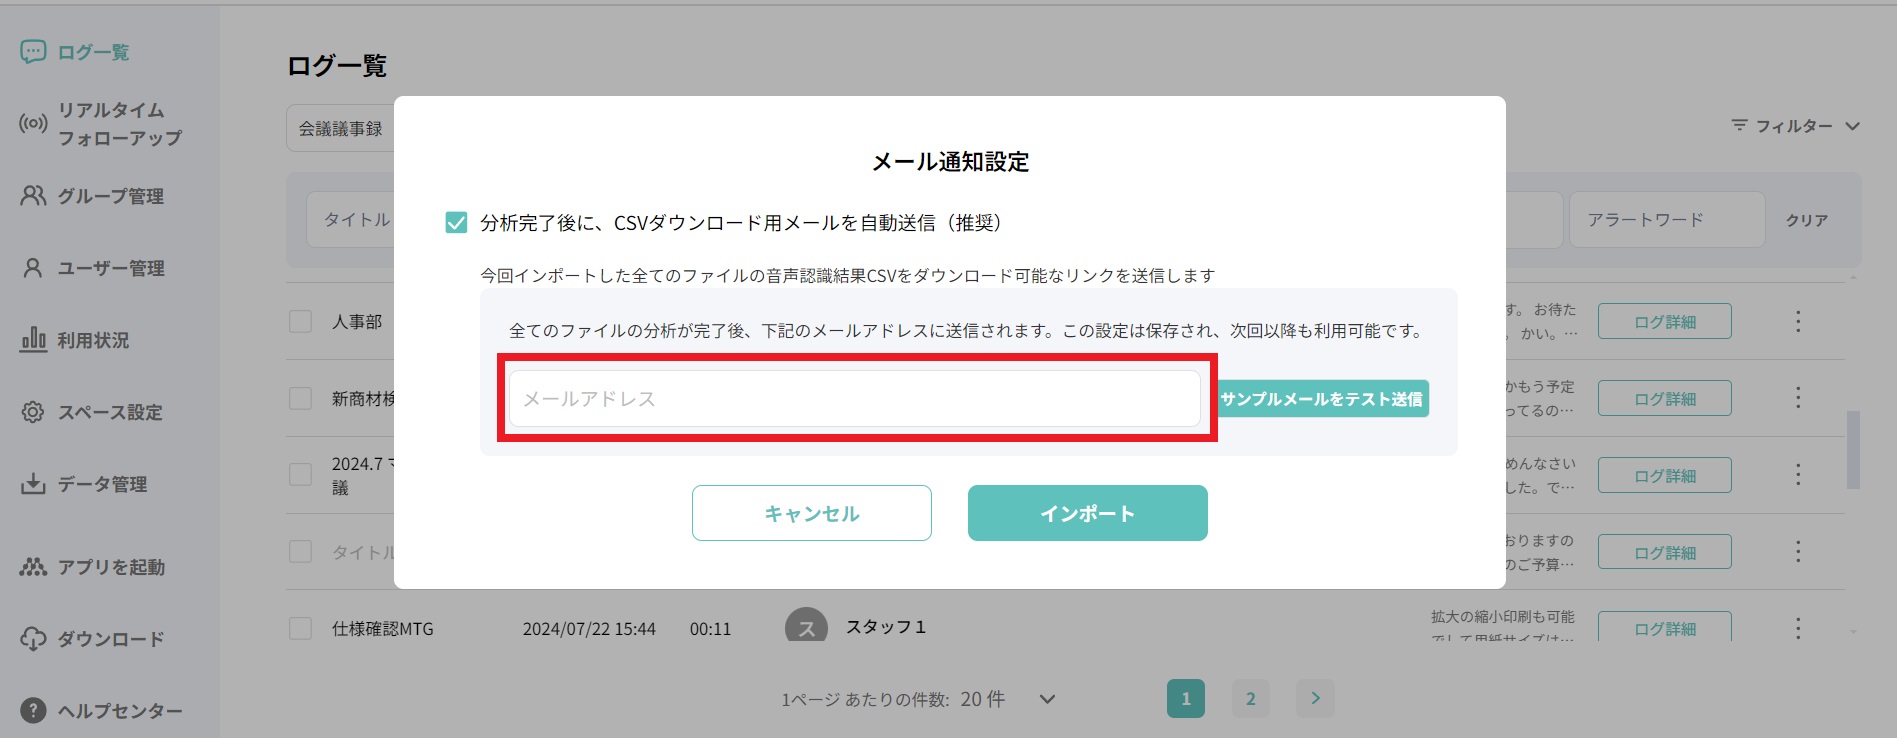Open the データ管理 download tray icon
Screen dimensions: 1897x738
[33, 484]
